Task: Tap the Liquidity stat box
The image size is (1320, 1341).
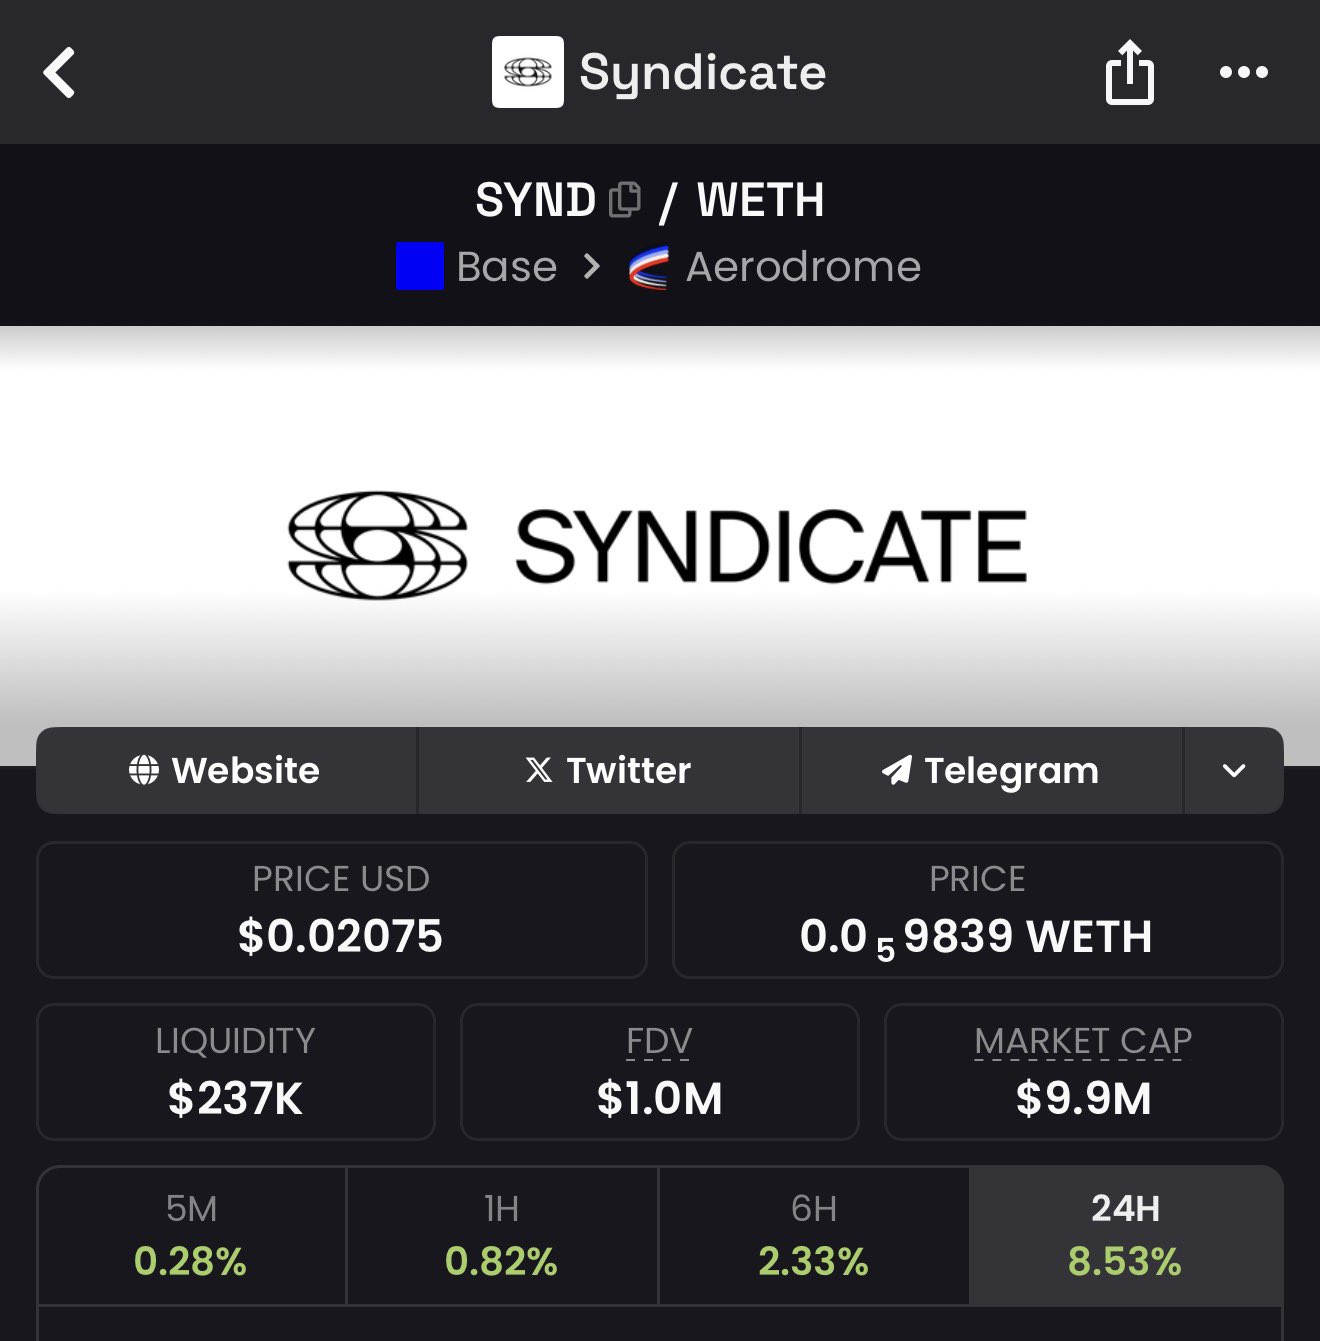Action: click(x=235, y=1072)
